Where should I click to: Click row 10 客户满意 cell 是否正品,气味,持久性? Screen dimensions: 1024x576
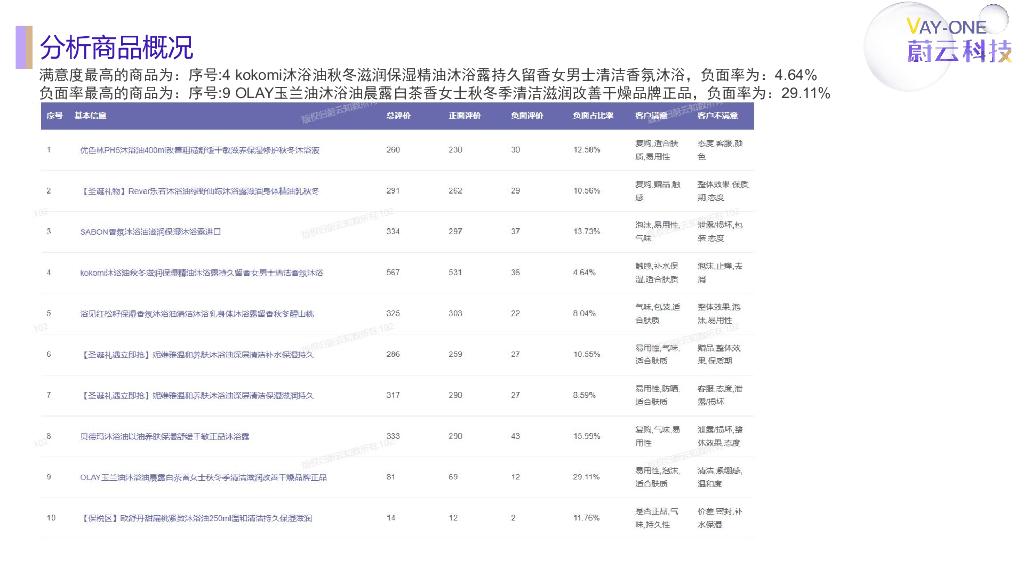(x=656, y=519)
